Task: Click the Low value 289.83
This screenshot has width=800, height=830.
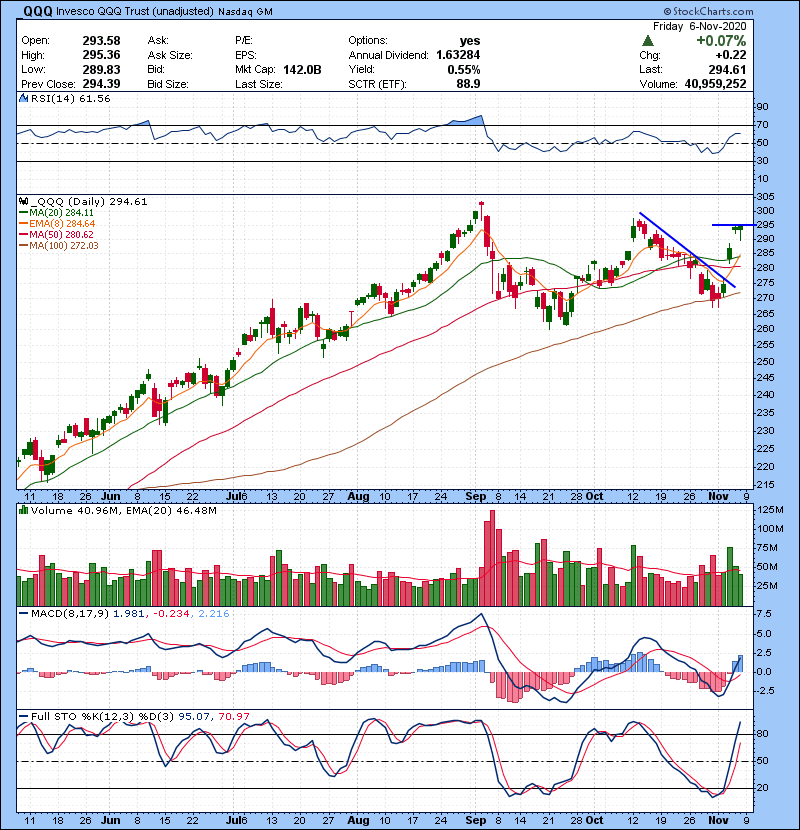Action: (101, 69)
